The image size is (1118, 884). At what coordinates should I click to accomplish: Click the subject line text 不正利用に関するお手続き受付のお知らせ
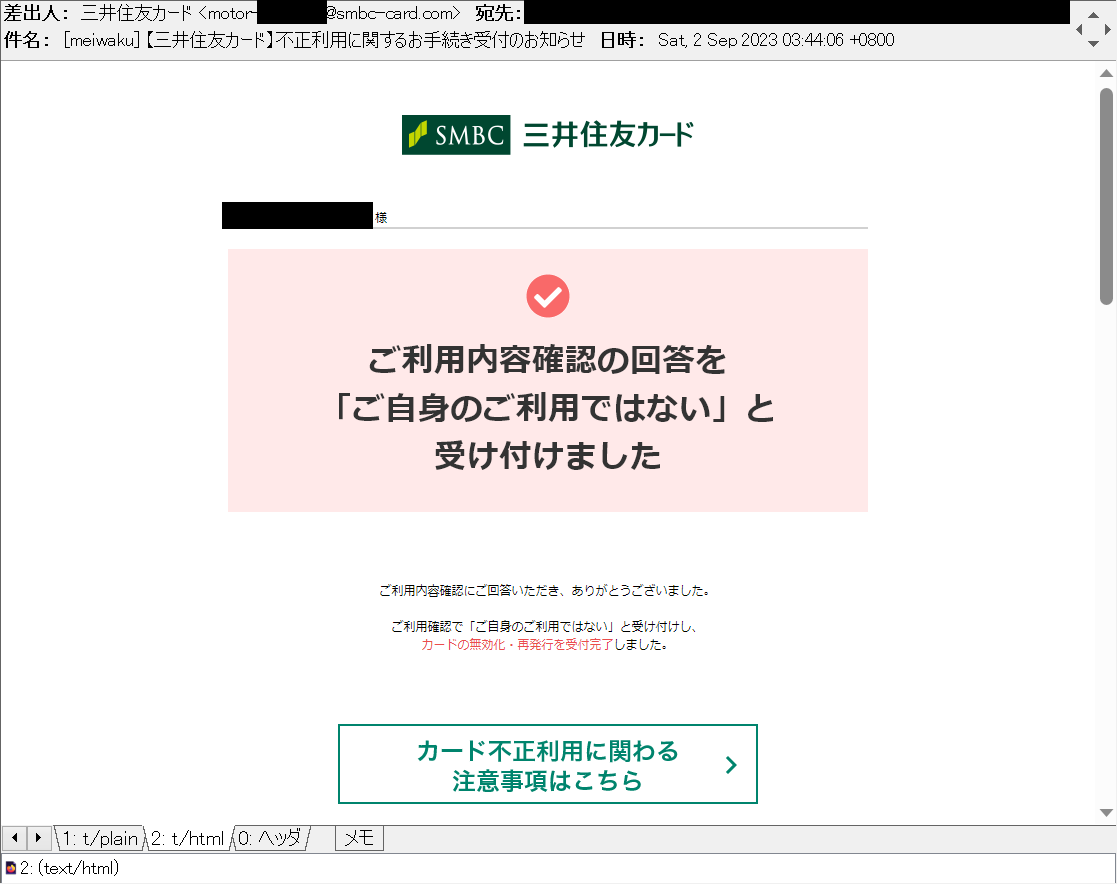(430, 40)
